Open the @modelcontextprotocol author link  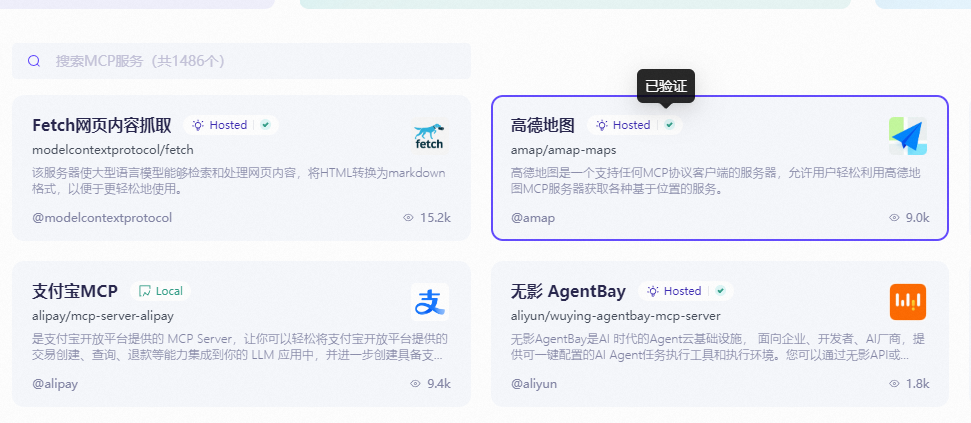coord(102,218)
